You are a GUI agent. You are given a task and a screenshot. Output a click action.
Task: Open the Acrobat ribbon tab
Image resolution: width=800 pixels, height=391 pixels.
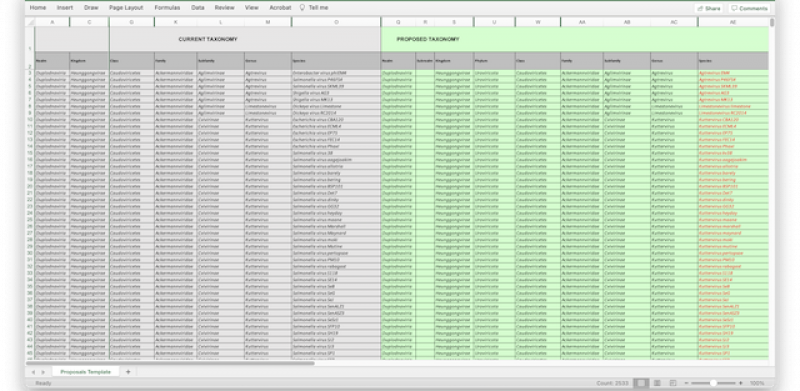(280, 8)
